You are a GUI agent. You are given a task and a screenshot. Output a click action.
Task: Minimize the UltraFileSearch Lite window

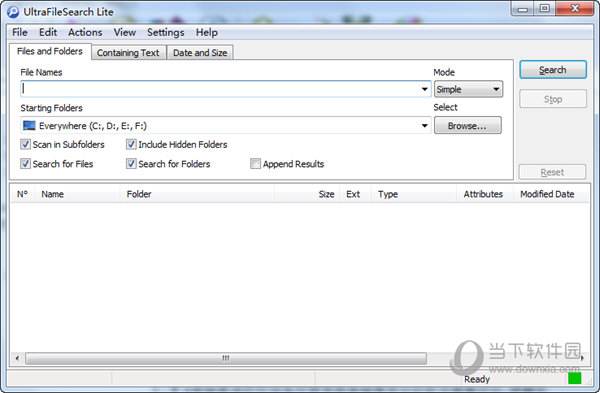523,8
